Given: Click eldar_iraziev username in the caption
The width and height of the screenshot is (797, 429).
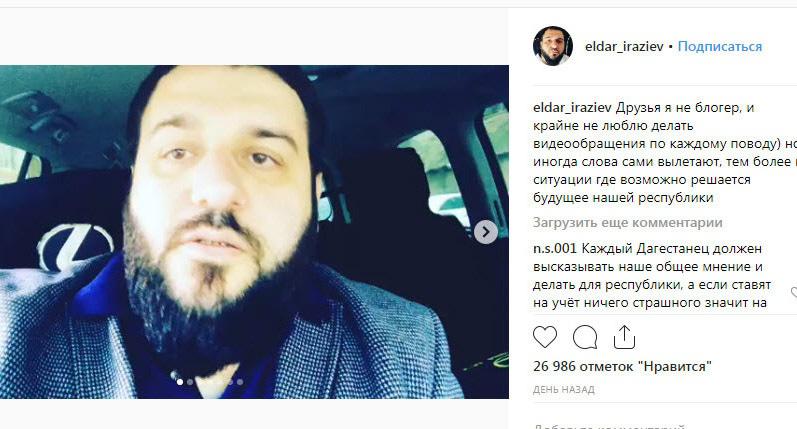Looking at the screenshot, I should coord(572,108).
